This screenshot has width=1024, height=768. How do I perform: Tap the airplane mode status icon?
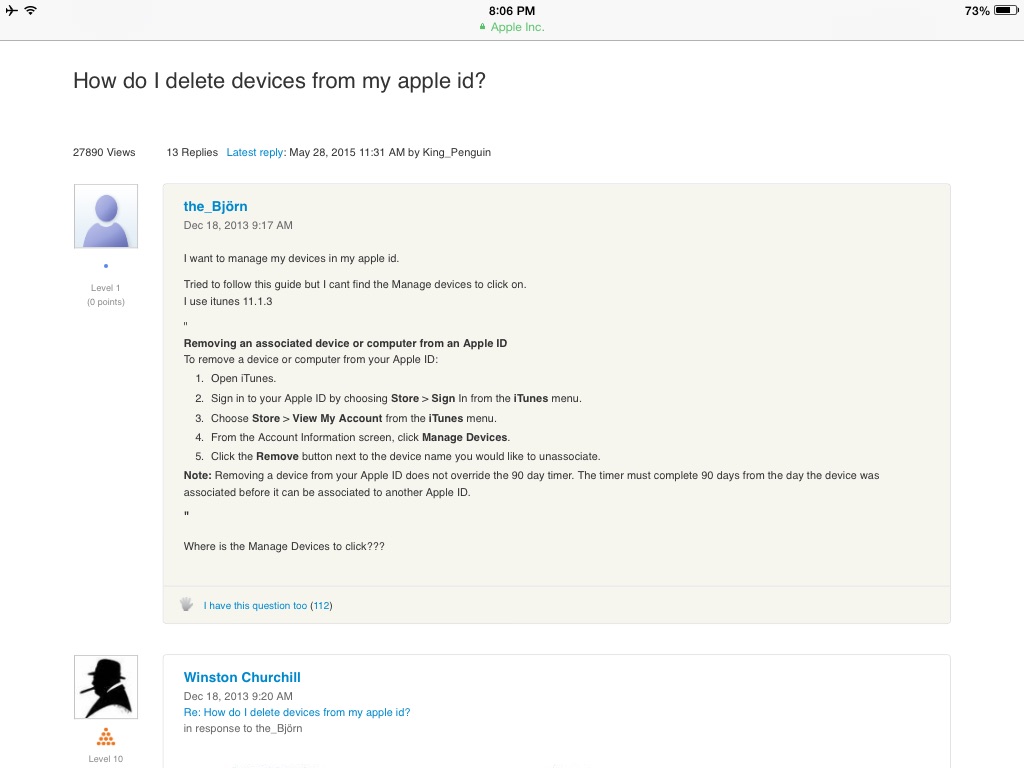[11, 10]
